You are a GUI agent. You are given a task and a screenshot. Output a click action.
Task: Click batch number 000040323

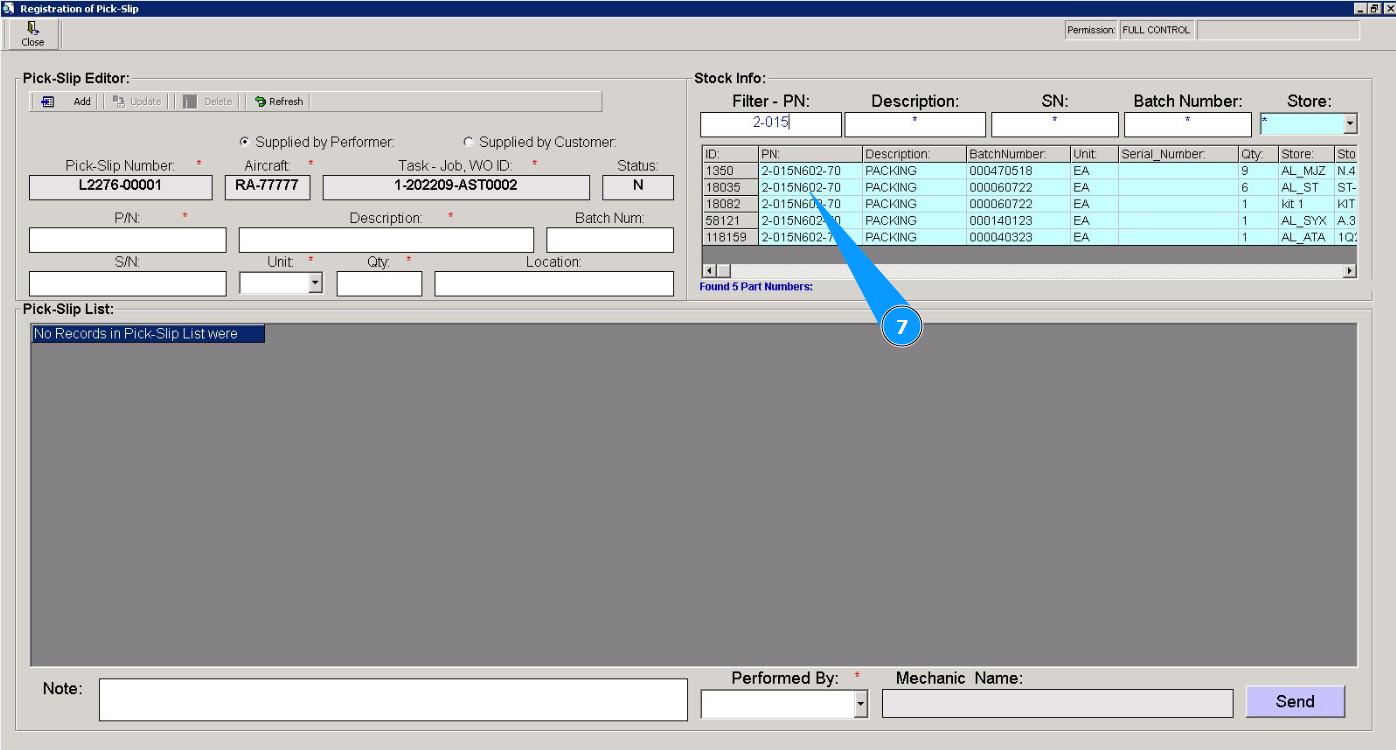(x=1018, y=237)
